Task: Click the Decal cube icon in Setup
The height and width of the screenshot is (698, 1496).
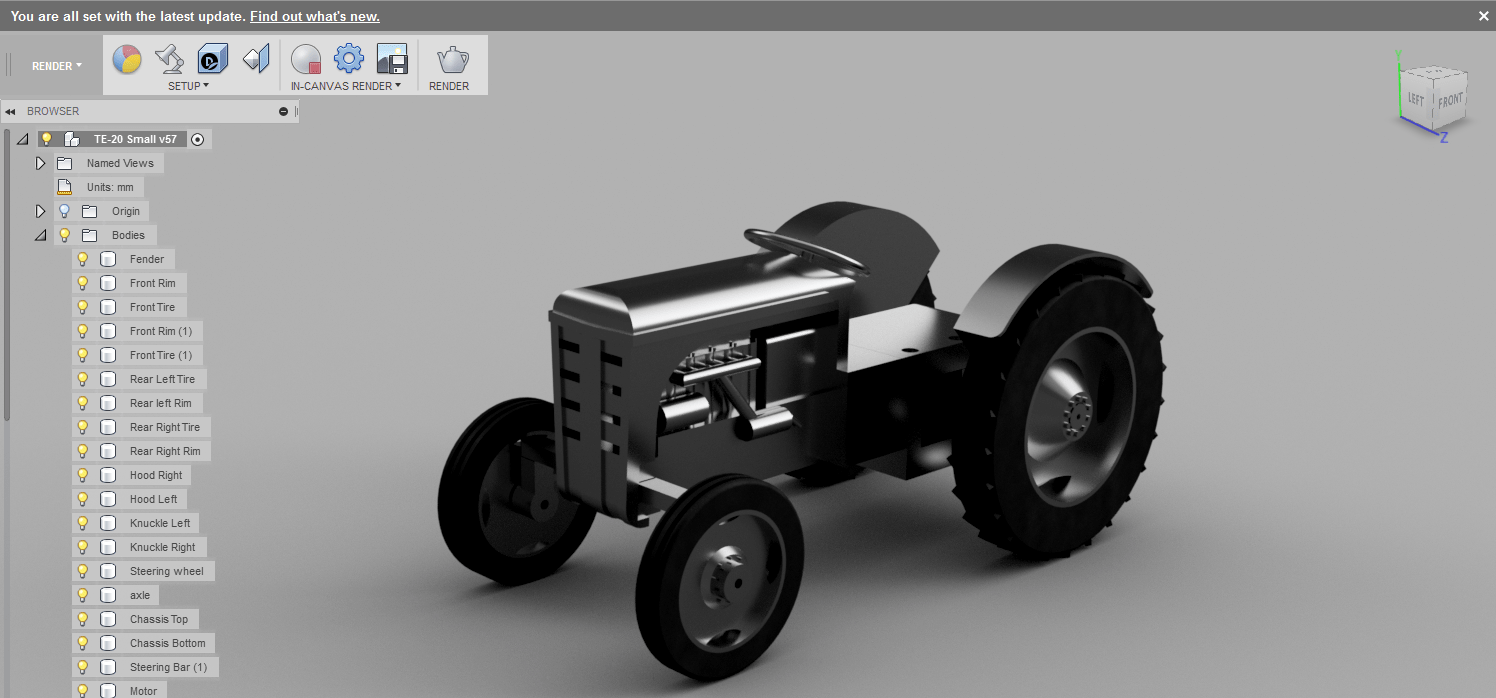Action: (211, 59)
